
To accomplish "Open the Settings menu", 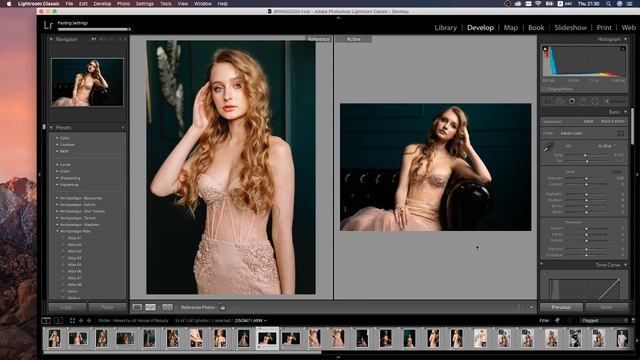I will point(145,4).
